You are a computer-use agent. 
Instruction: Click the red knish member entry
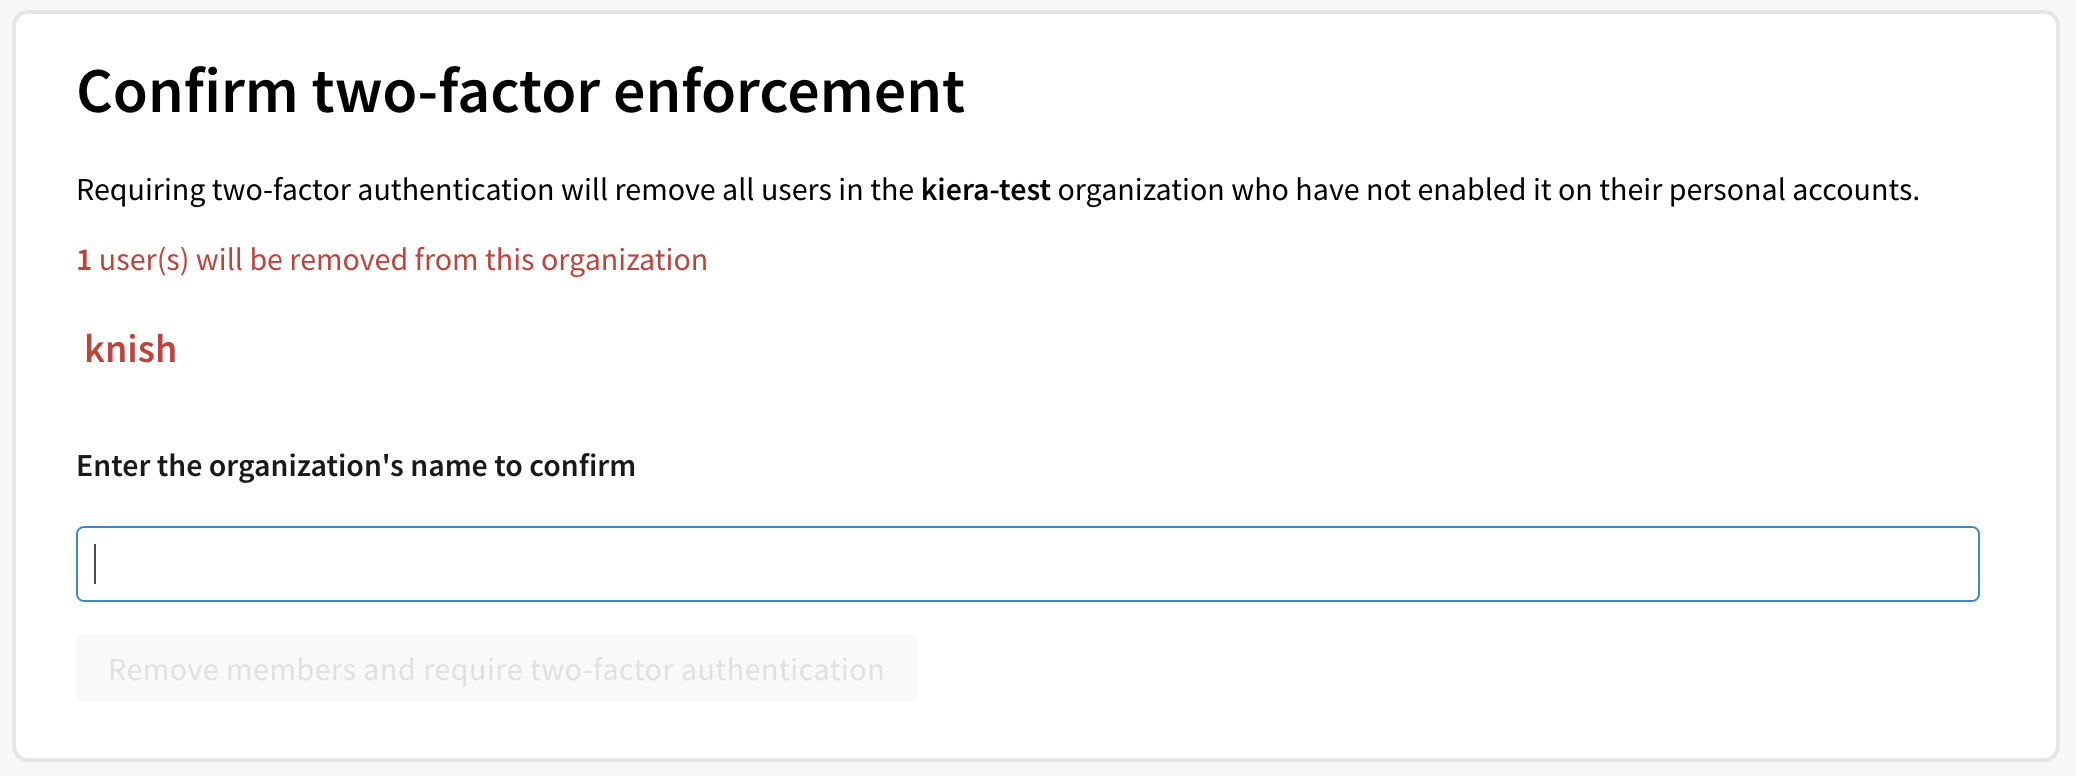click(x=131, y=348)
